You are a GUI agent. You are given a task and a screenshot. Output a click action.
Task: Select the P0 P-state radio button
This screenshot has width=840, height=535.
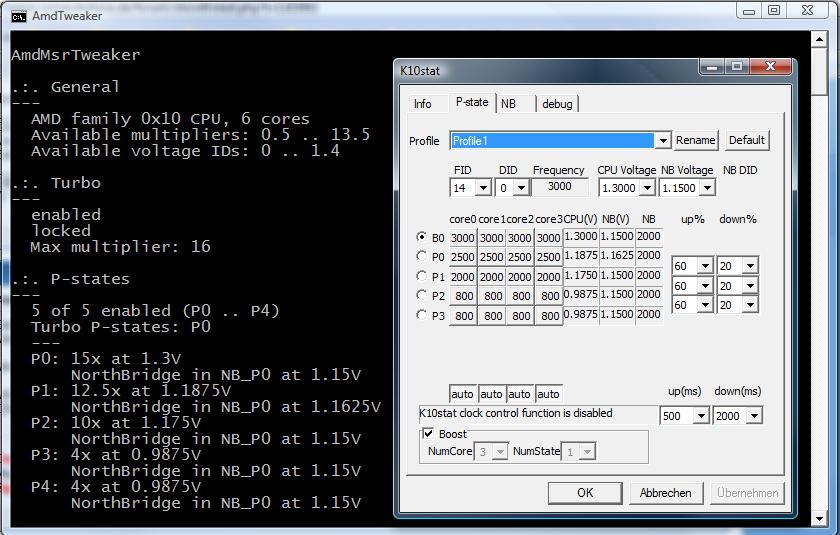point(421,256)
